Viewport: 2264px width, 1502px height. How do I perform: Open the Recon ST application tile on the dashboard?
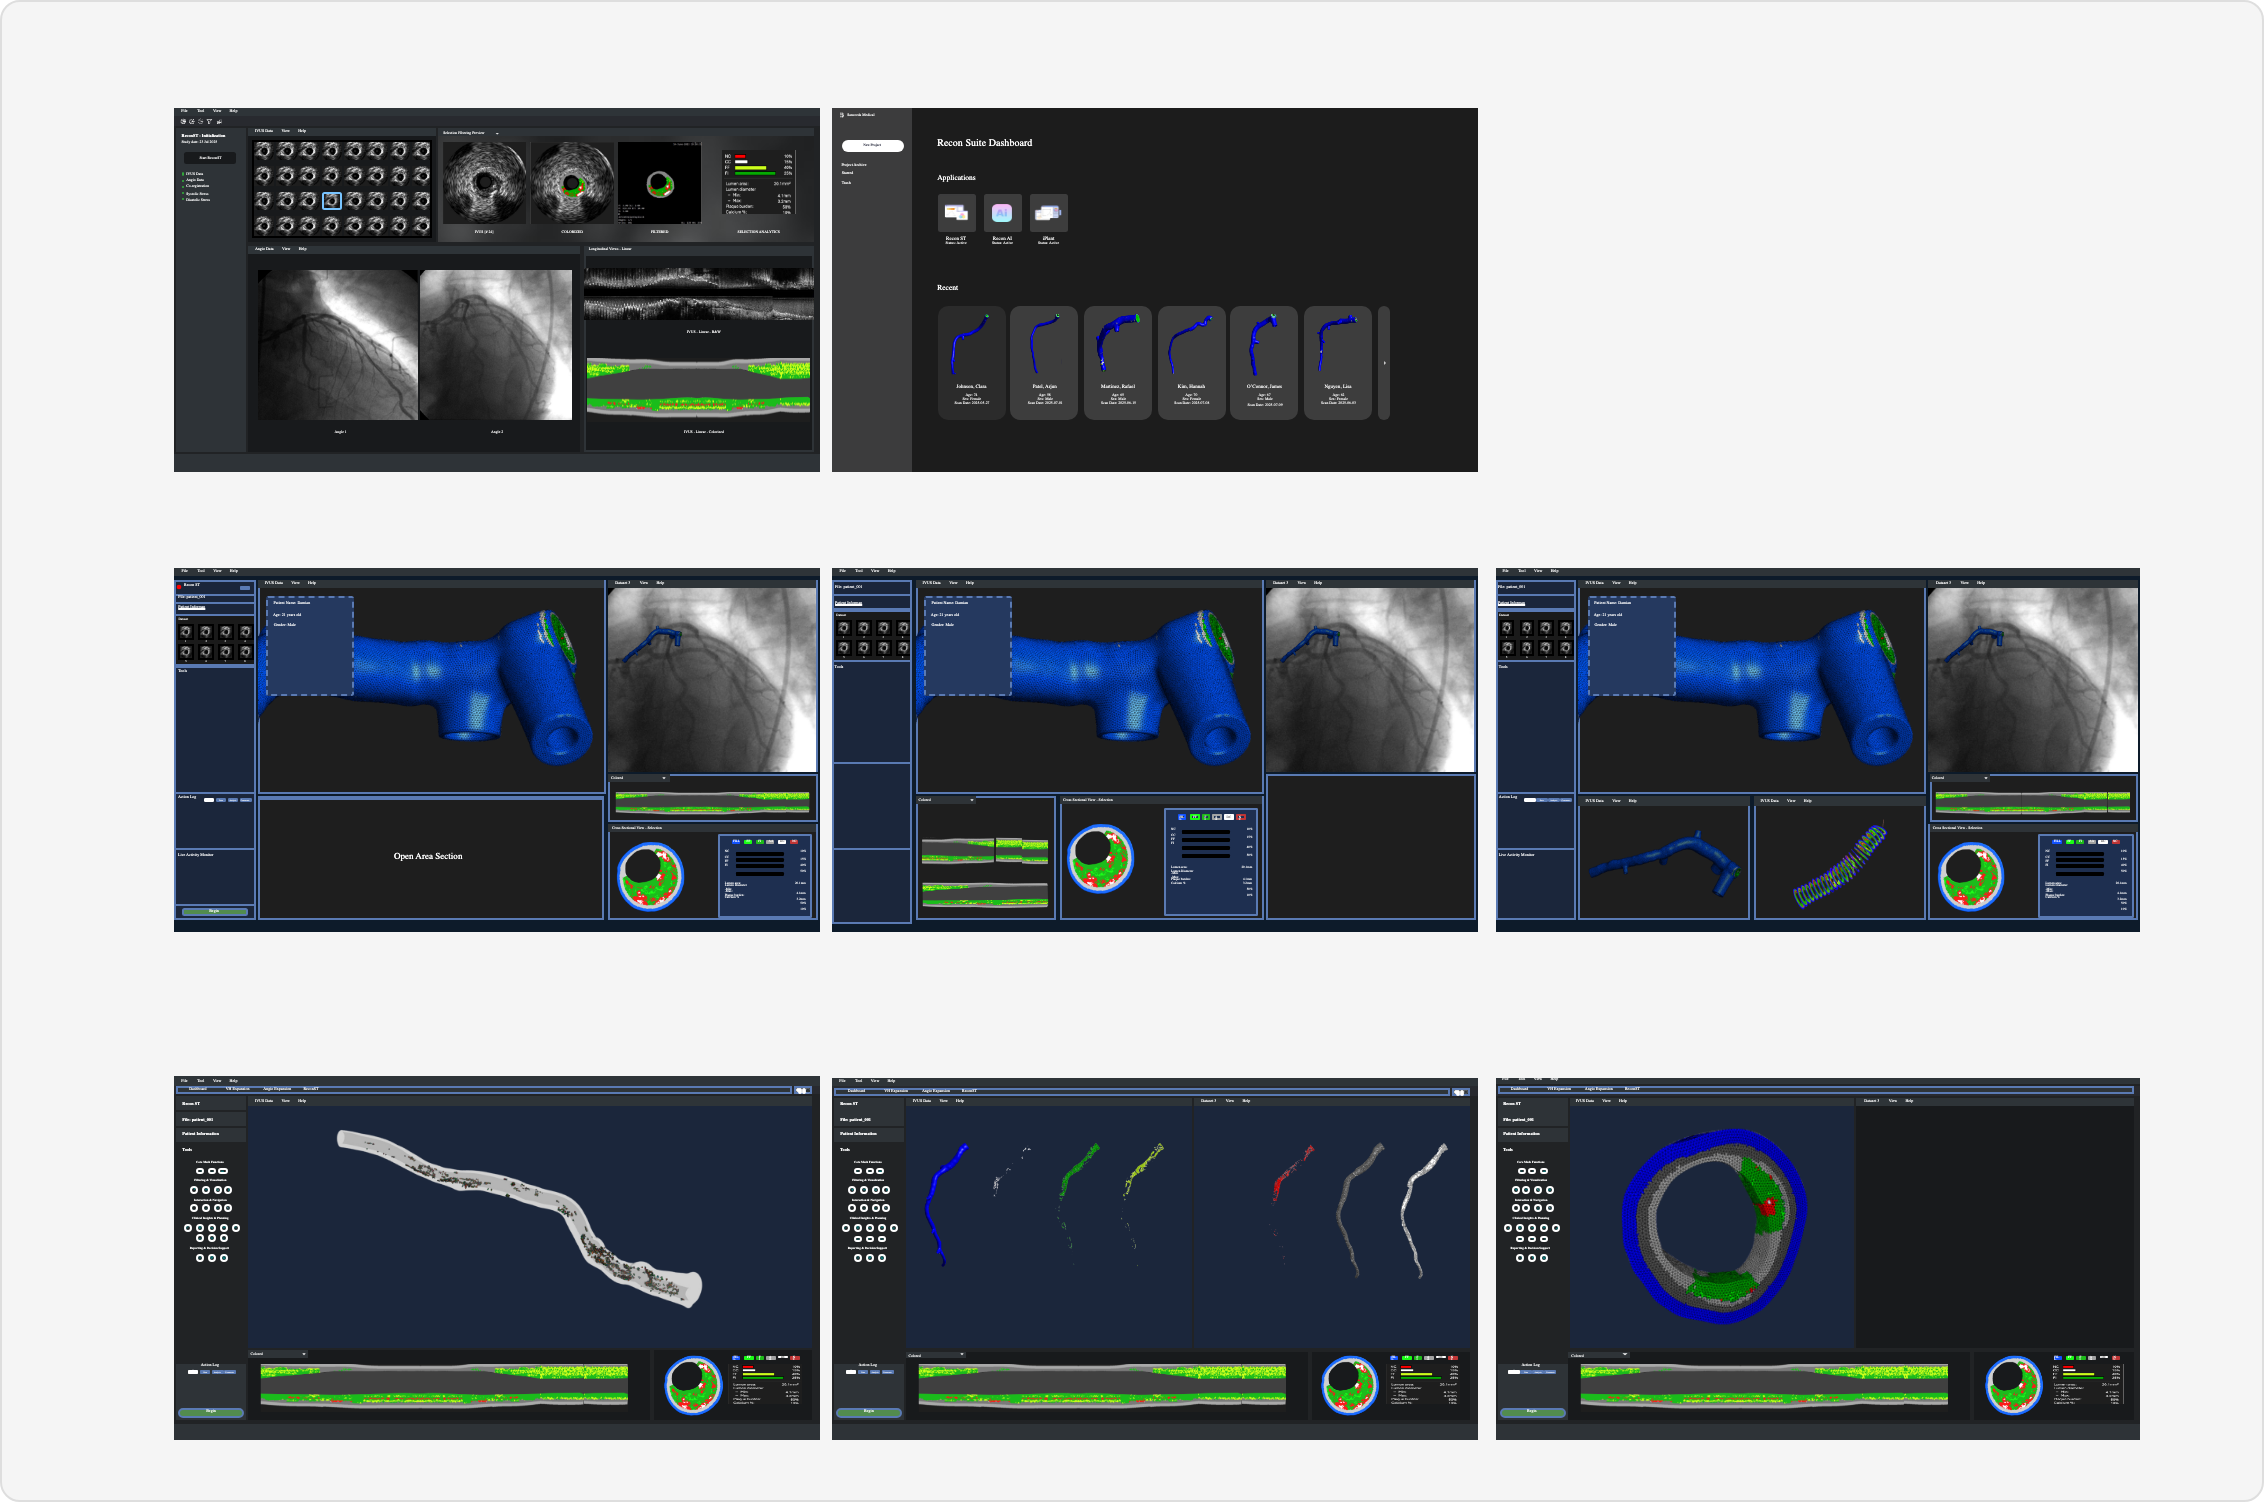point(956,213)
